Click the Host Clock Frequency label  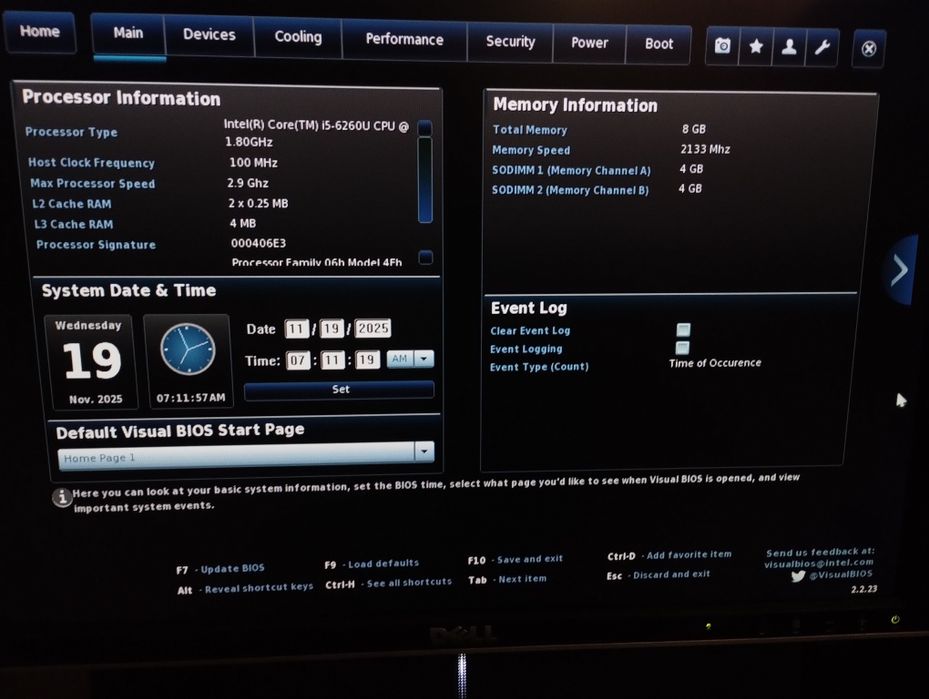[x=91, y=162]
